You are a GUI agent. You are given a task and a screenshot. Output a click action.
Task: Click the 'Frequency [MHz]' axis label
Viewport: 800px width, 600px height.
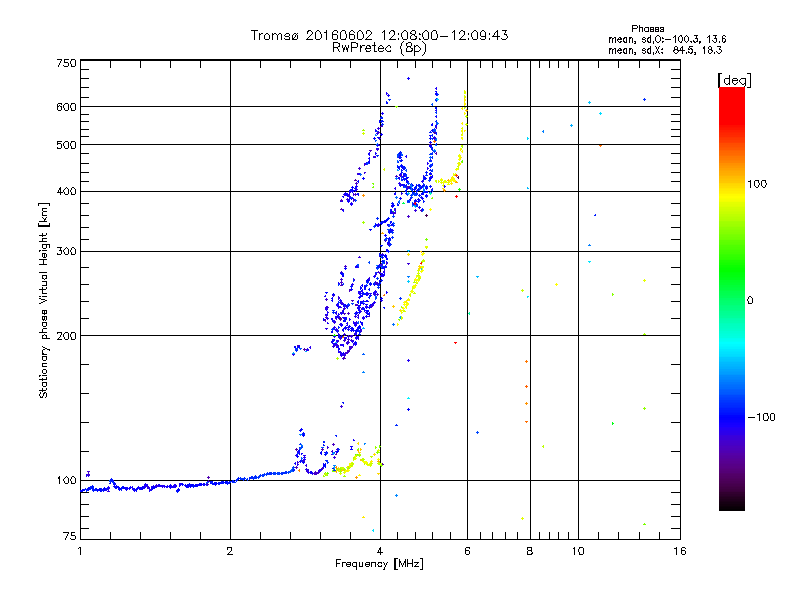(379, 564)
